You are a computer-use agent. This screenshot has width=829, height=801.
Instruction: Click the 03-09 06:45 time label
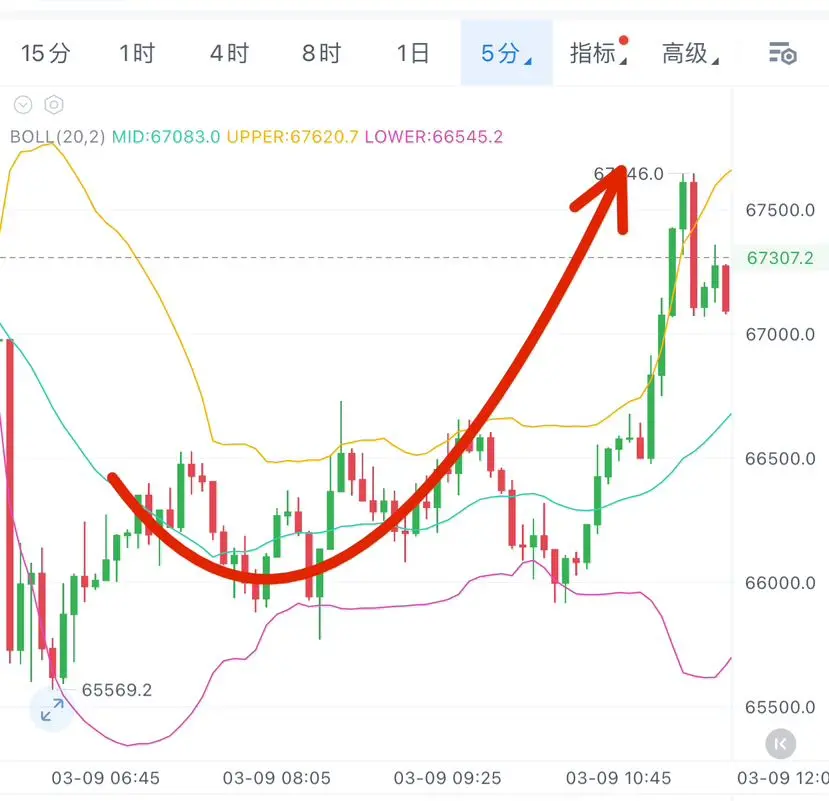pos(105,778)
